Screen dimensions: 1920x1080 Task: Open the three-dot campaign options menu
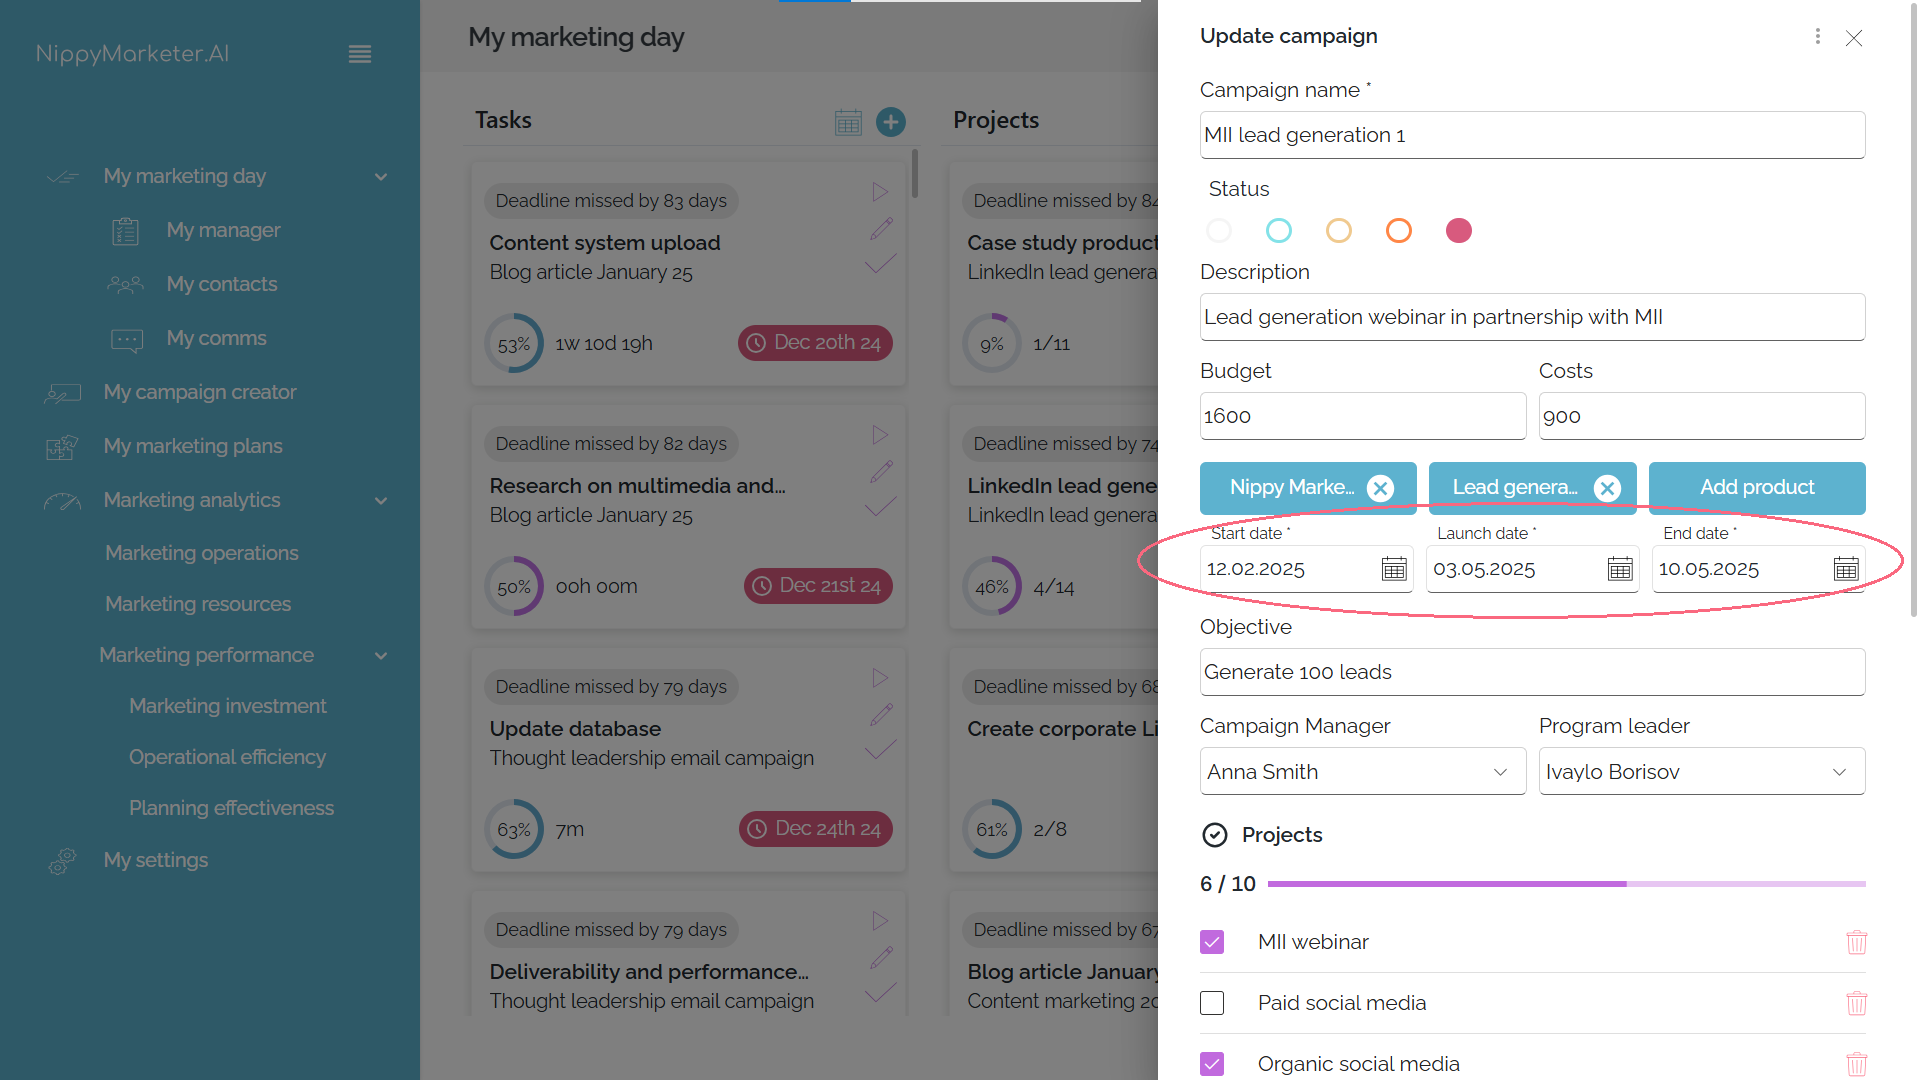click(x=1817, y=37)
